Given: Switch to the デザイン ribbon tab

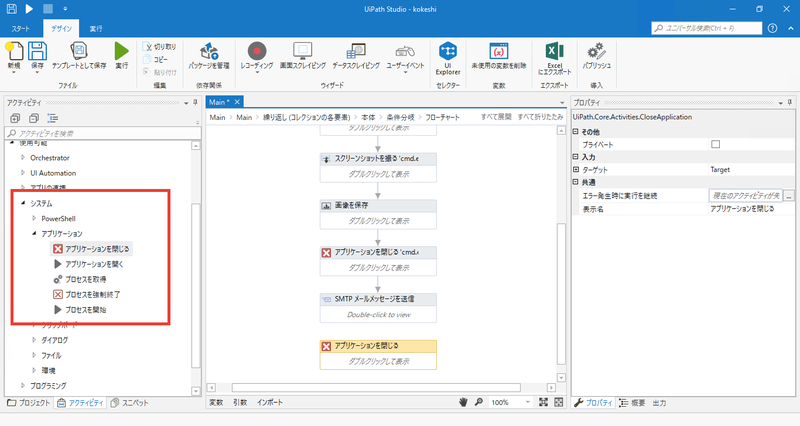Looking at the screenshot, I should tap(61, 29).
